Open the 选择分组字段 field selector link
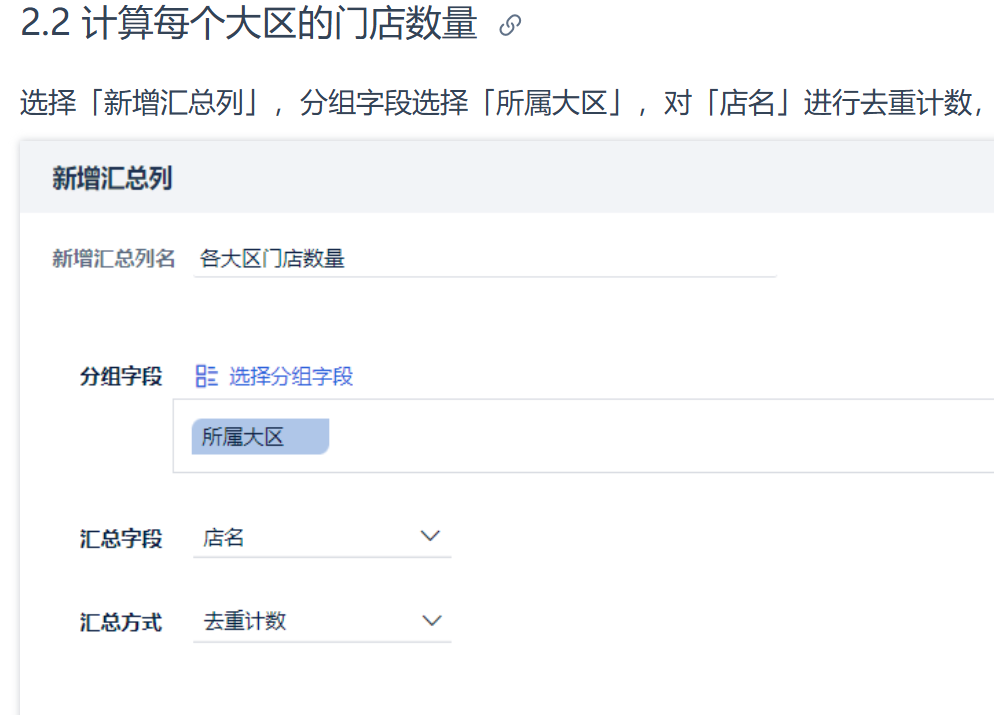Viewport: 994px width, 715px height. (x=290, y=376)
